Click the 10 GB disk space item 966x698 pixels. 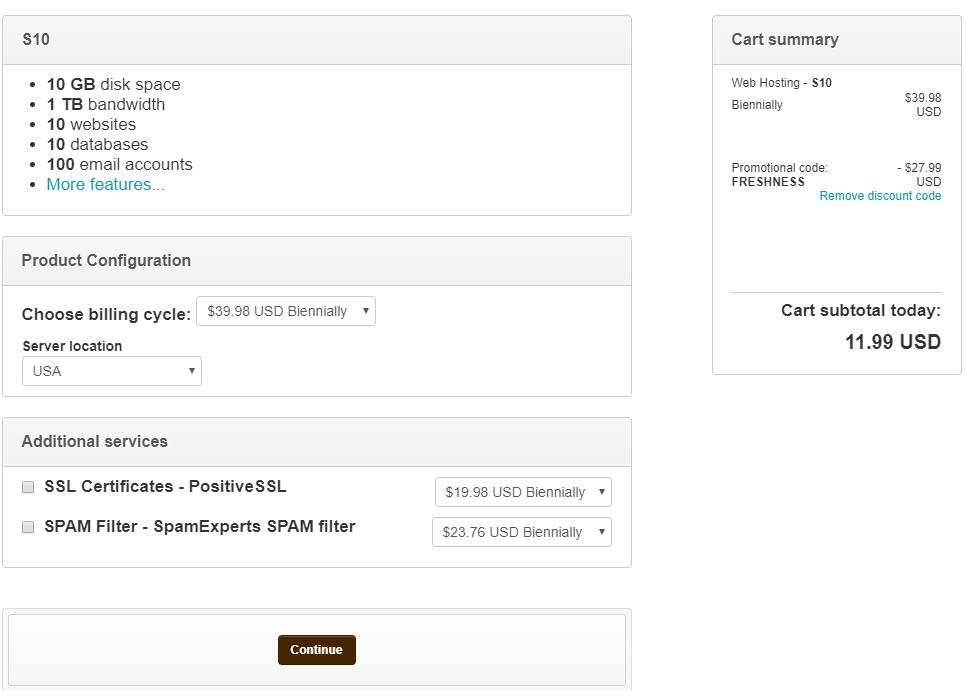tap(113, 84)
